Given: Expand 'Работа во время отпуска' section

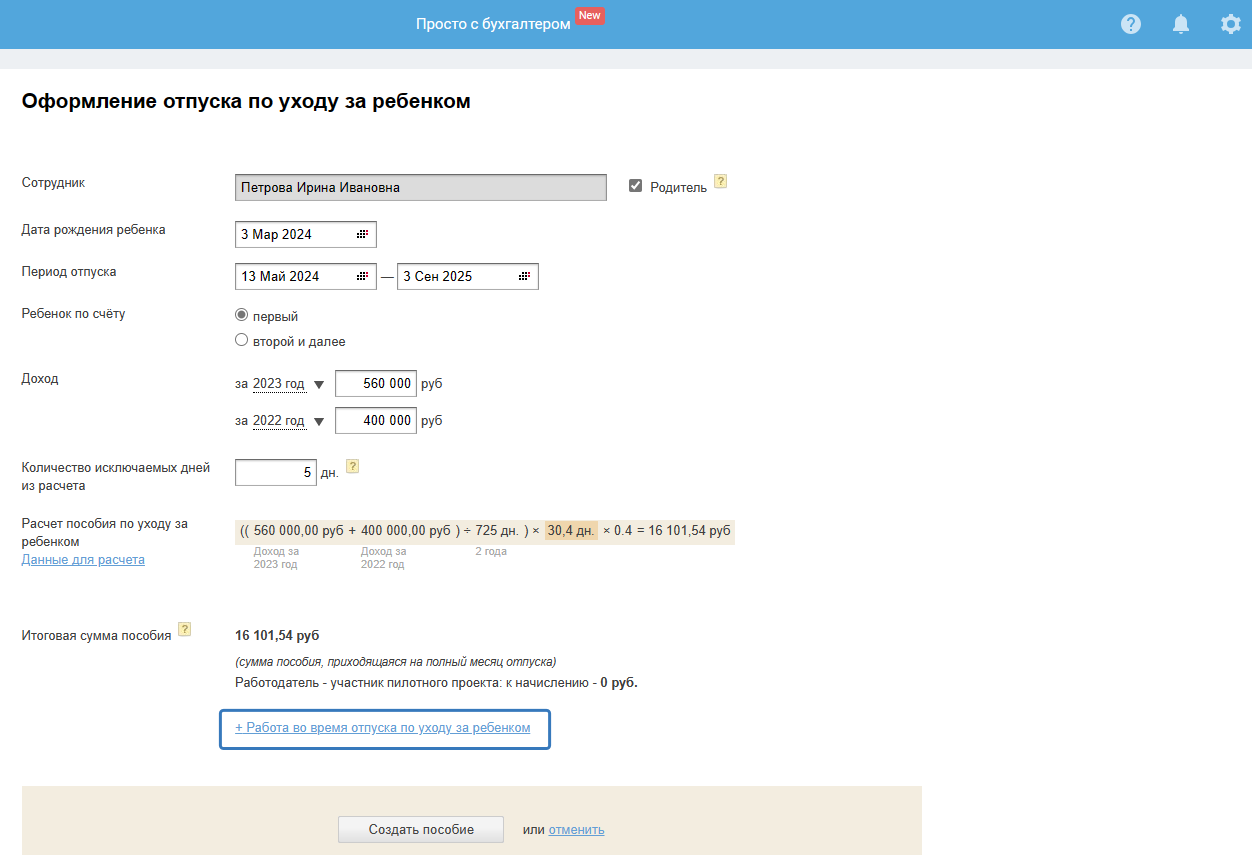Looking at the screenshot, I should [x=382, y=728].
